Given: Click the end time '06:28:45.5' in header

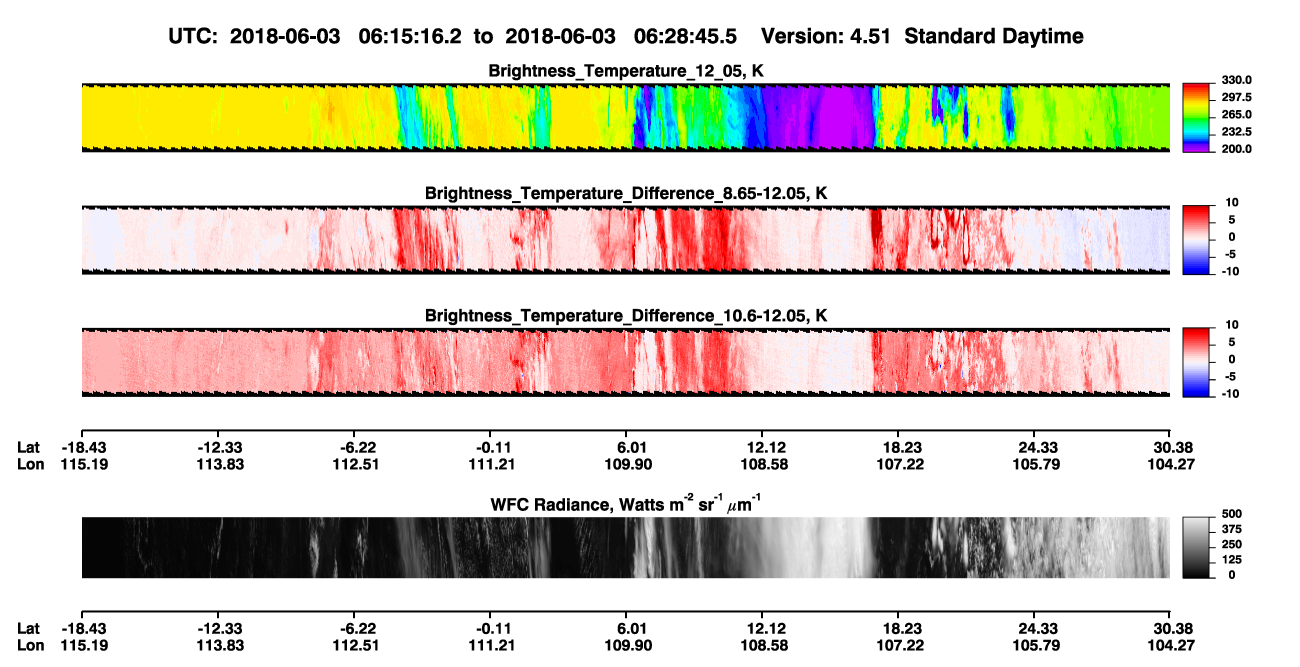Looking at the screenshot, I should [x=685, y=36].
